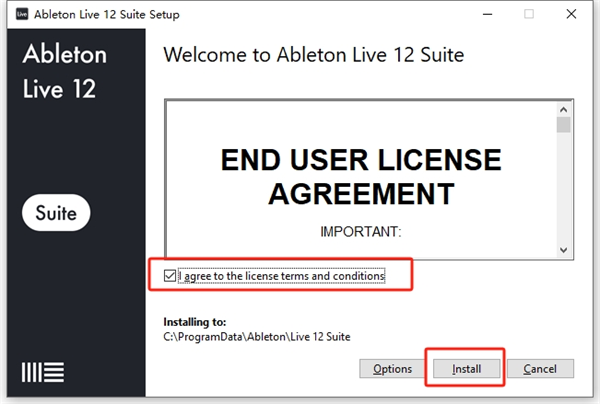
Task: Toggle the license agreement checkbox
Action: (170, 274)
